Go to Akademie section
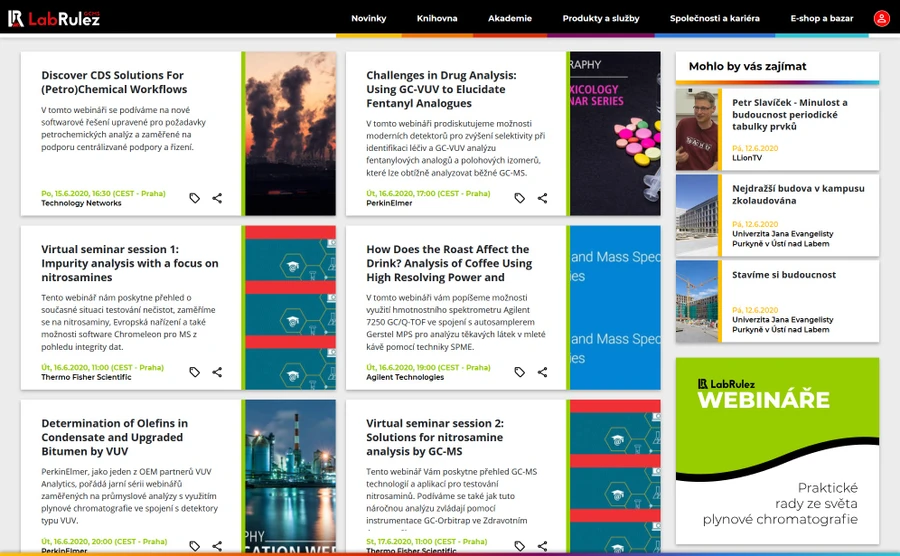The width and height of the screenshot is (900, 556). click(x=510, y=18)
